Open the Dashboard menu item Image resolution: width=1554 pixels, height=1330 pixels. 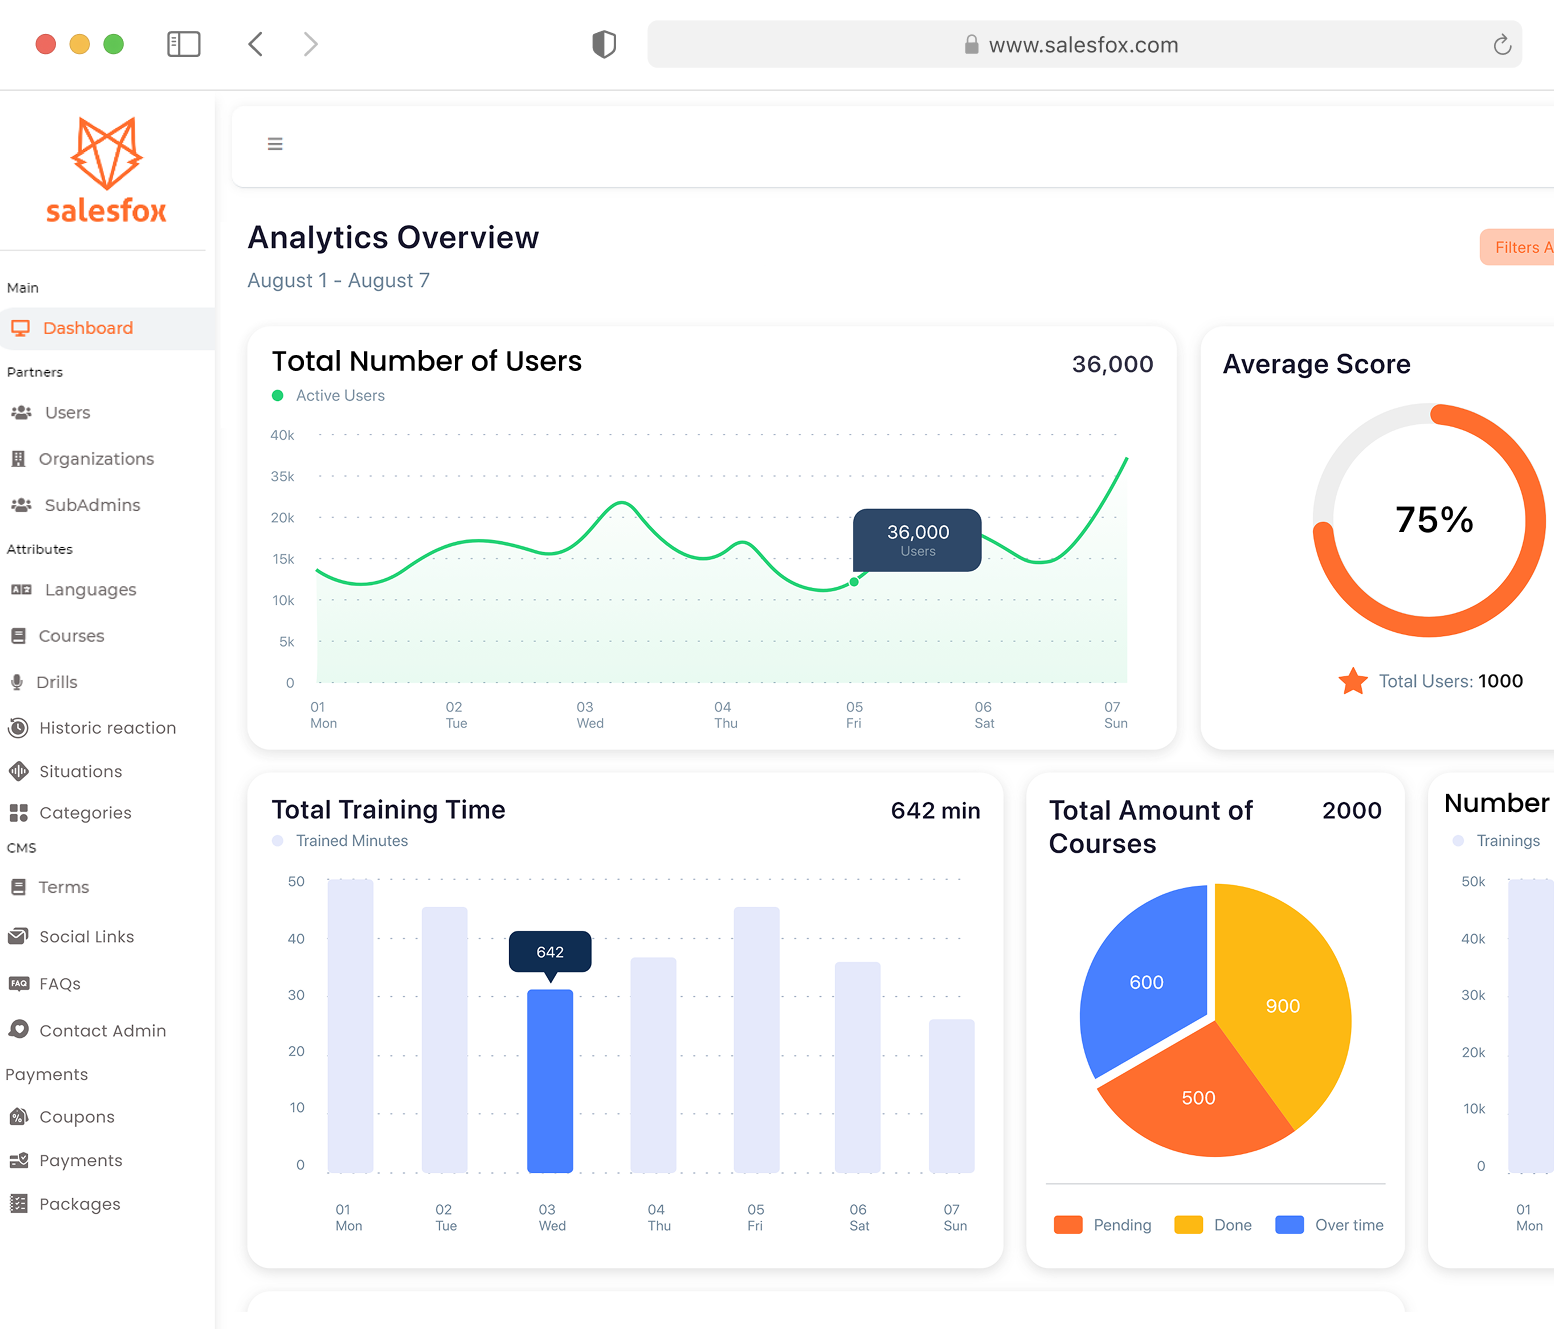pos(107,328)
